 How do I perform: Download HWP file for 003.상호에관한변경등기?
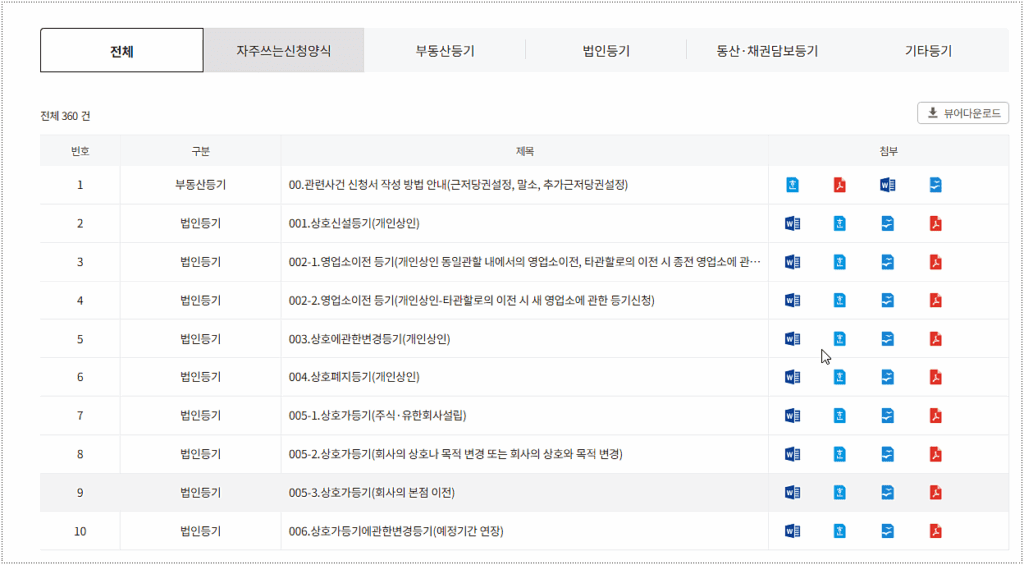point(840,339)
